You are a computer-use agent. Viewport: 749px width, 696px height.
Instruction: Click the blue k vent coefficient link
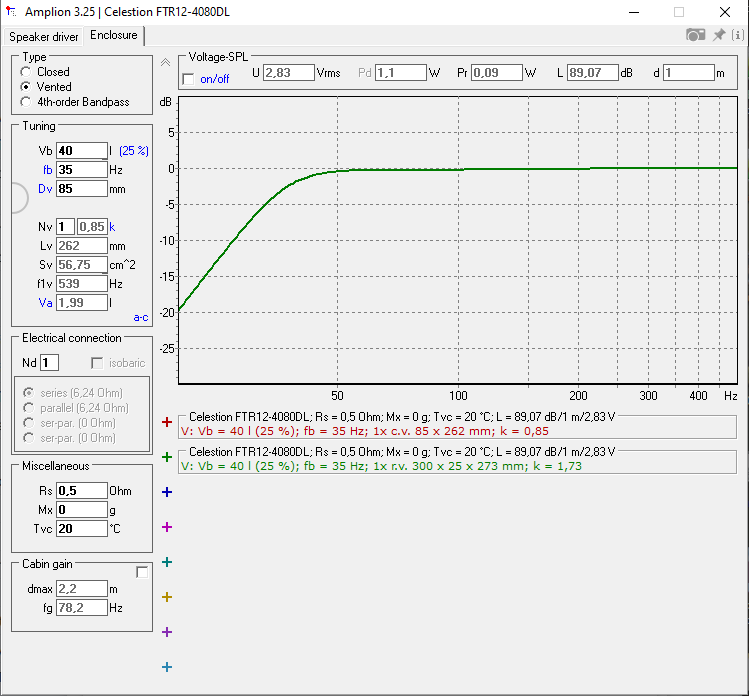[x=112, y=227]
